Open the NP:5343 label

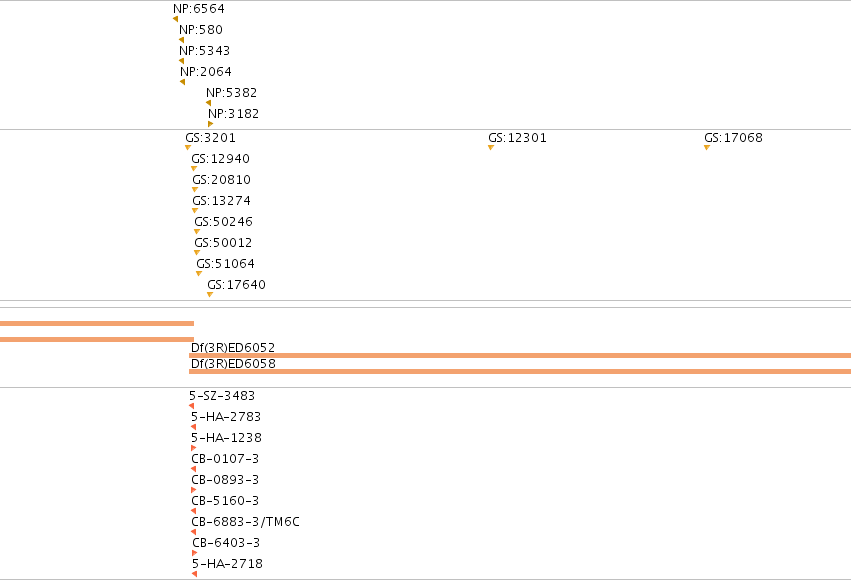coord(205,51)
